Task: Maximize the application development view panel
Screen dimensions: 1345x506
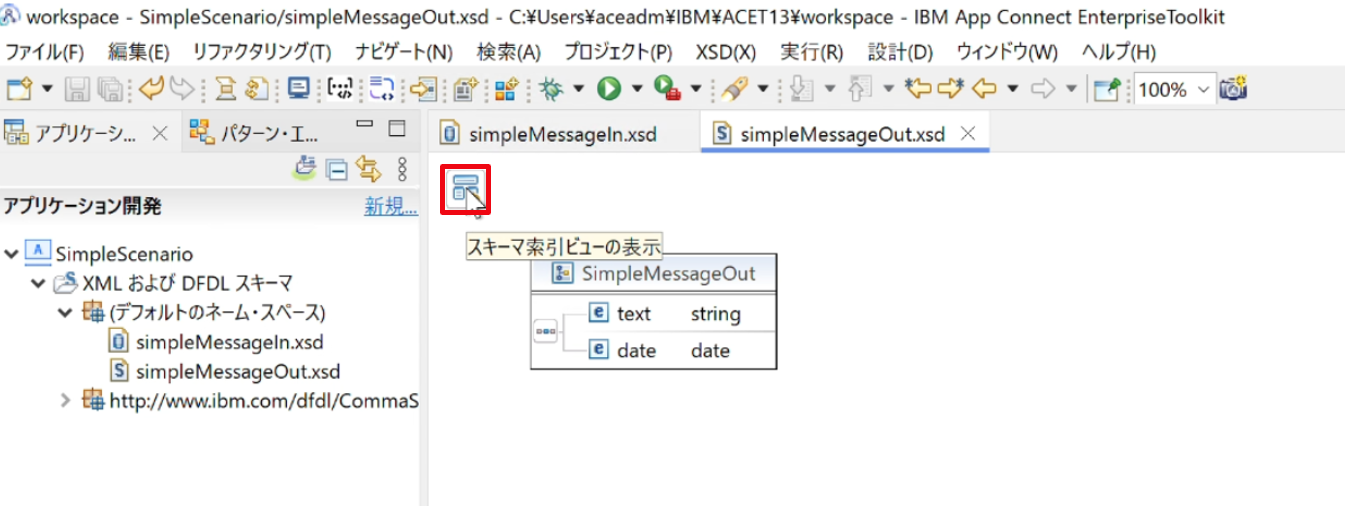Action: coord(397,128)
